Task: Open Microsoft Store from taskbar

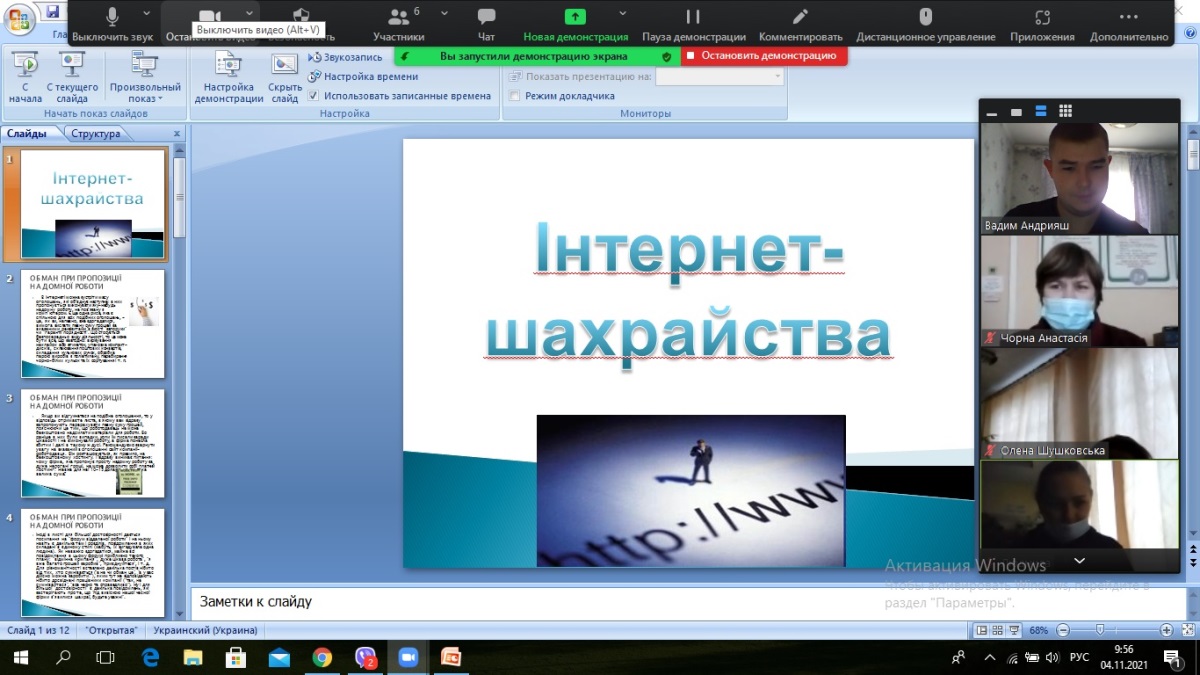Action: click(236, 657)
